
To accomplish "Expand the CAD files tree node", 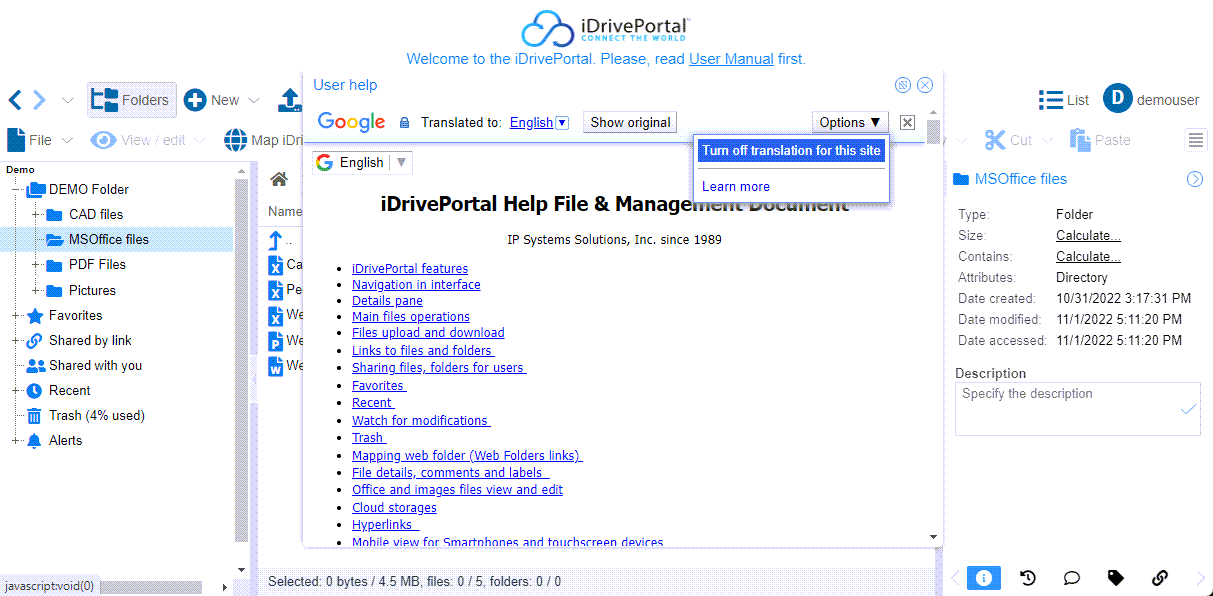I will [x=36, y=214].
